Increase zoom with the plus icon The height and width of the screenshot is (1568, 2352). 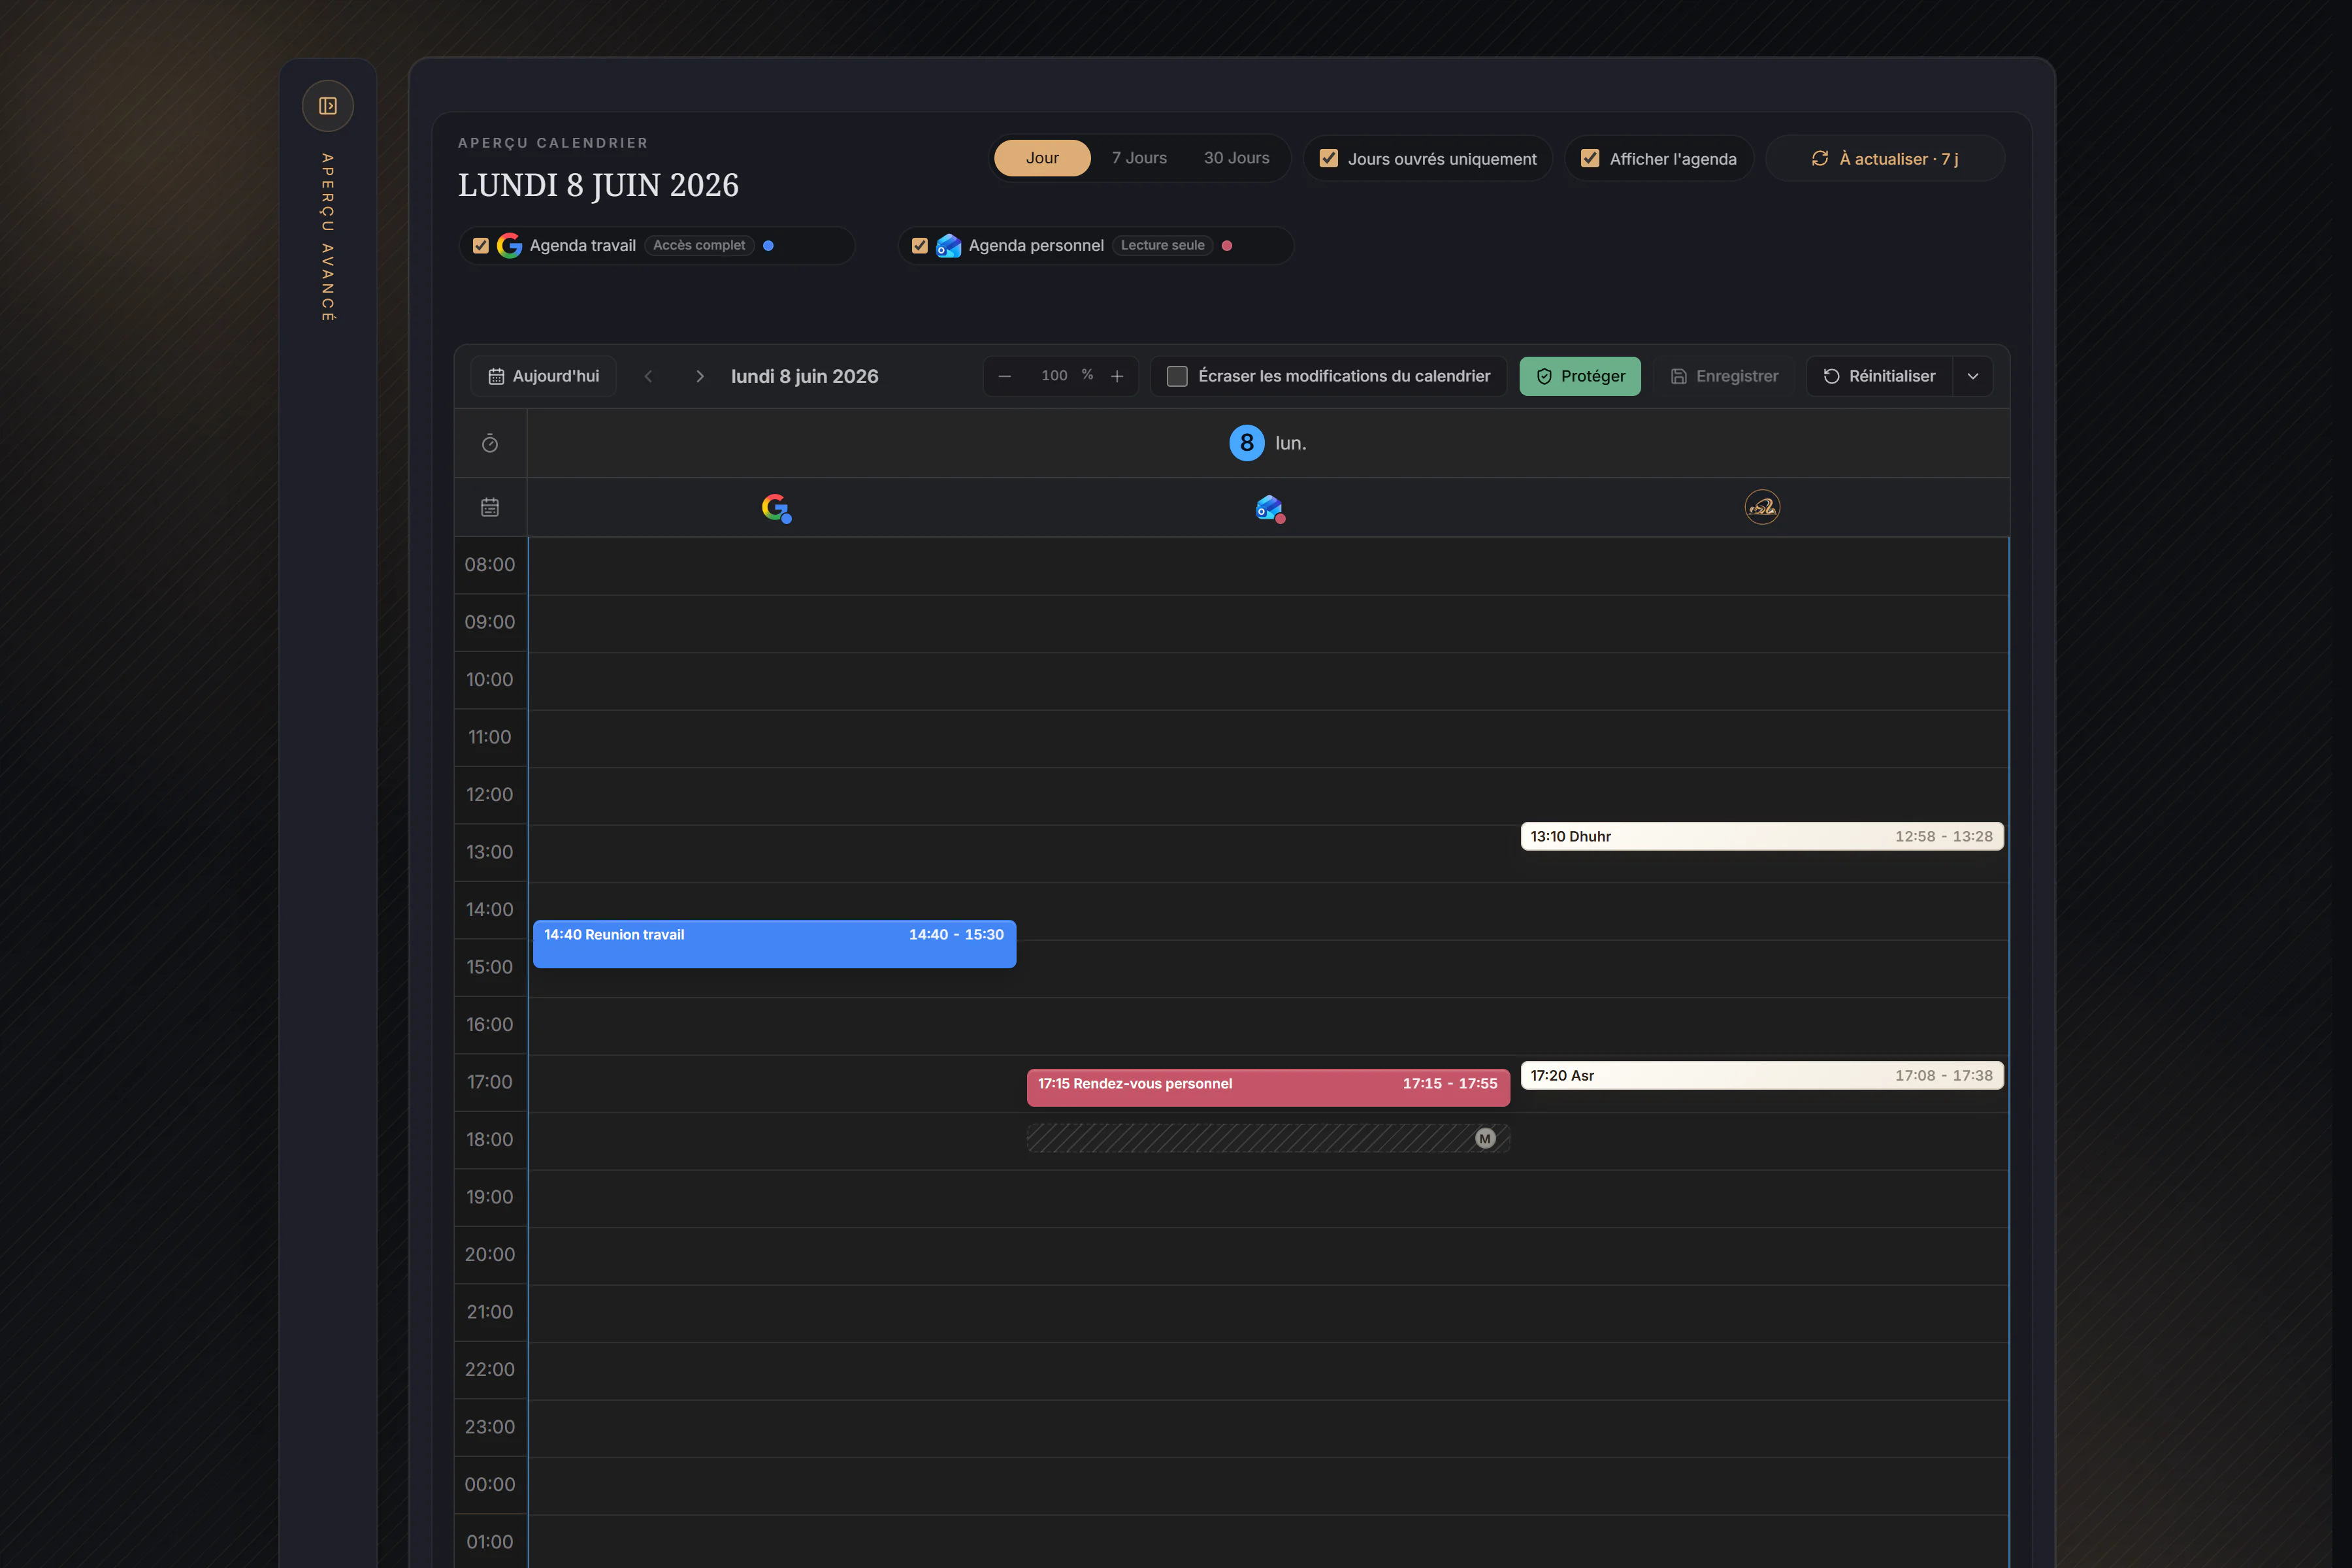click(x=1117, y=376)
